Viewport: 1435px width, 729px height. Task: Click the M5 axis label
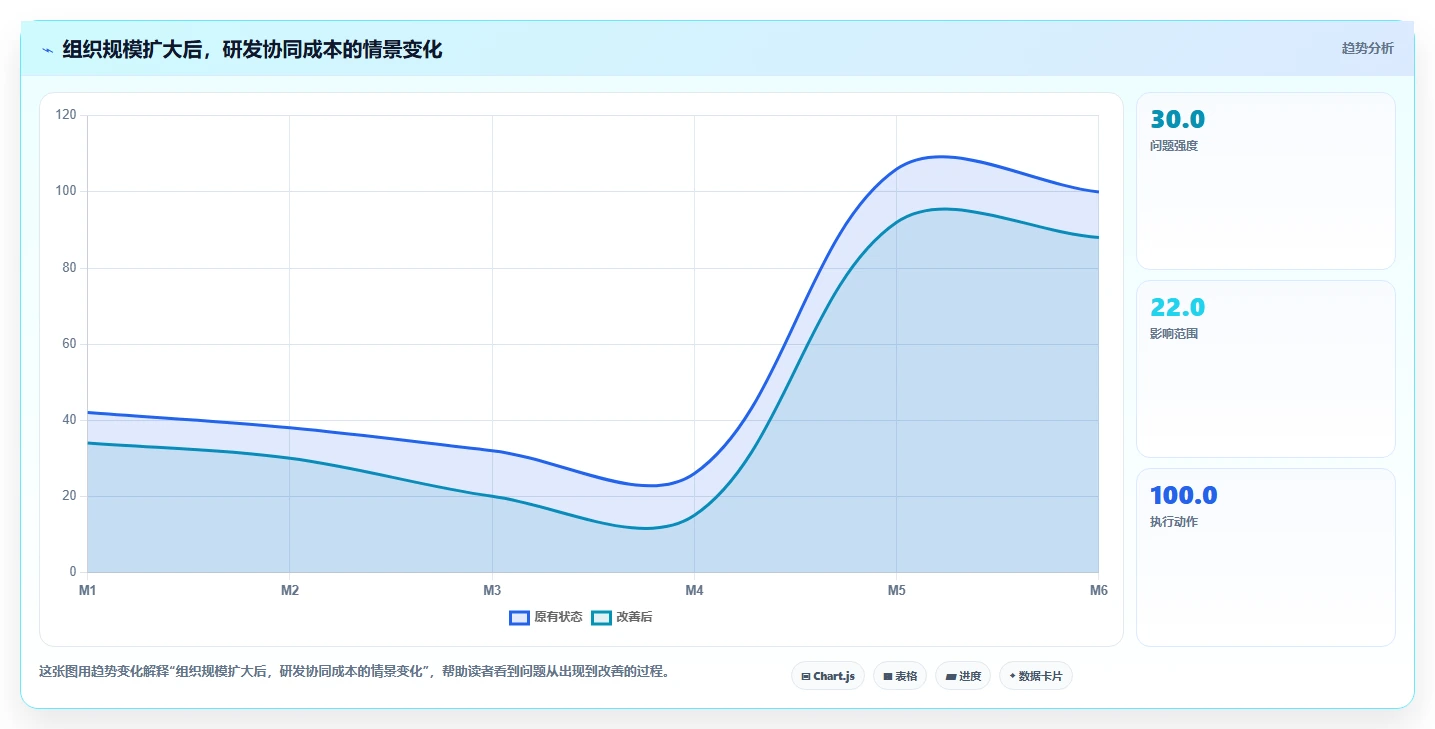[897, 591]
